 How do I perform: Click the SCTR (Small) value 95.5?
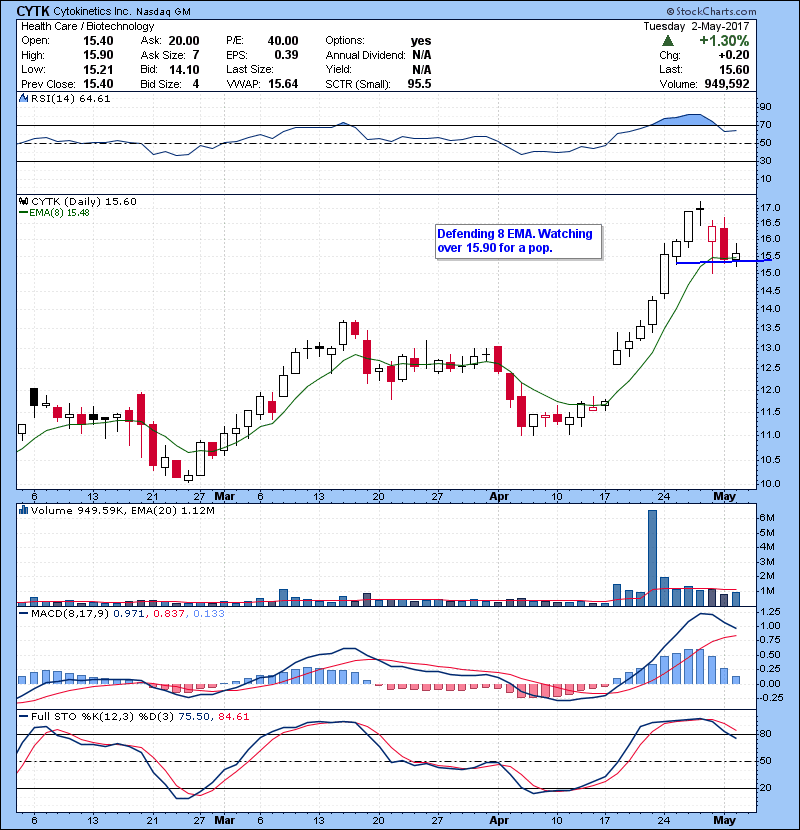pyautogui.click(x=419, y=84)
